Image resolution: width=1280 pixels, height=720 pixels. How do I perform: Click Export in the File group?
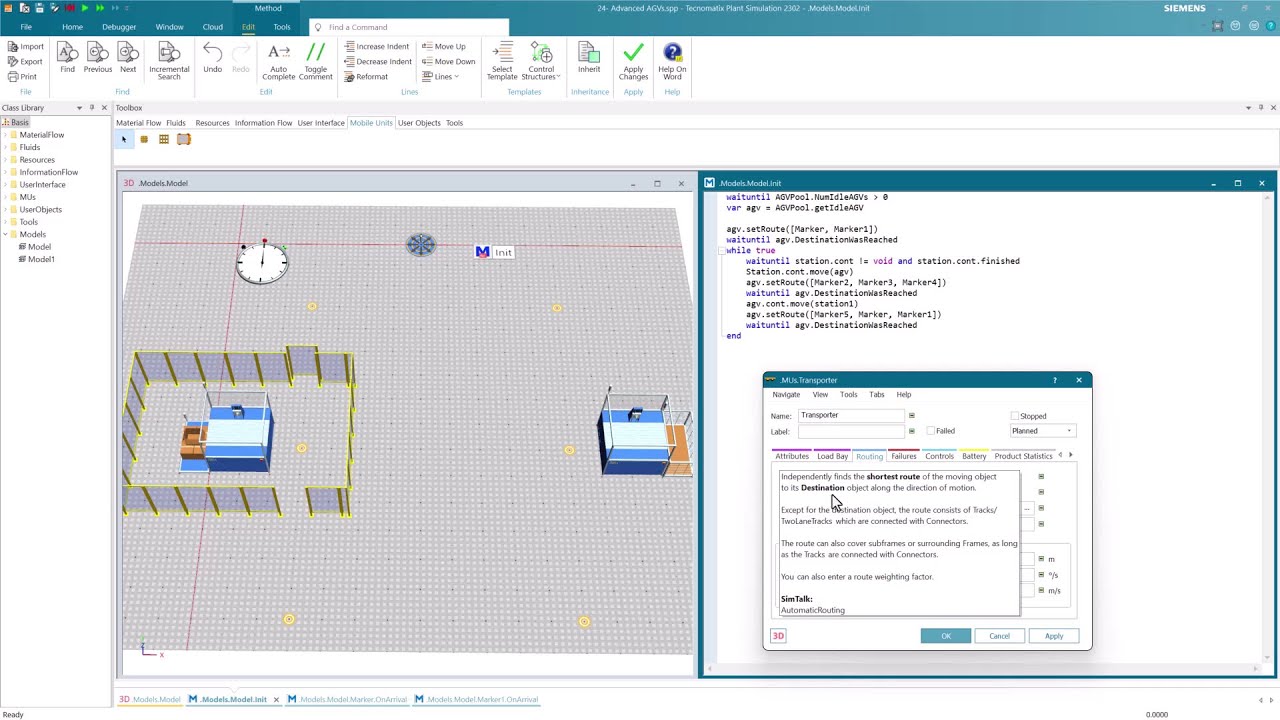point(25,61)
